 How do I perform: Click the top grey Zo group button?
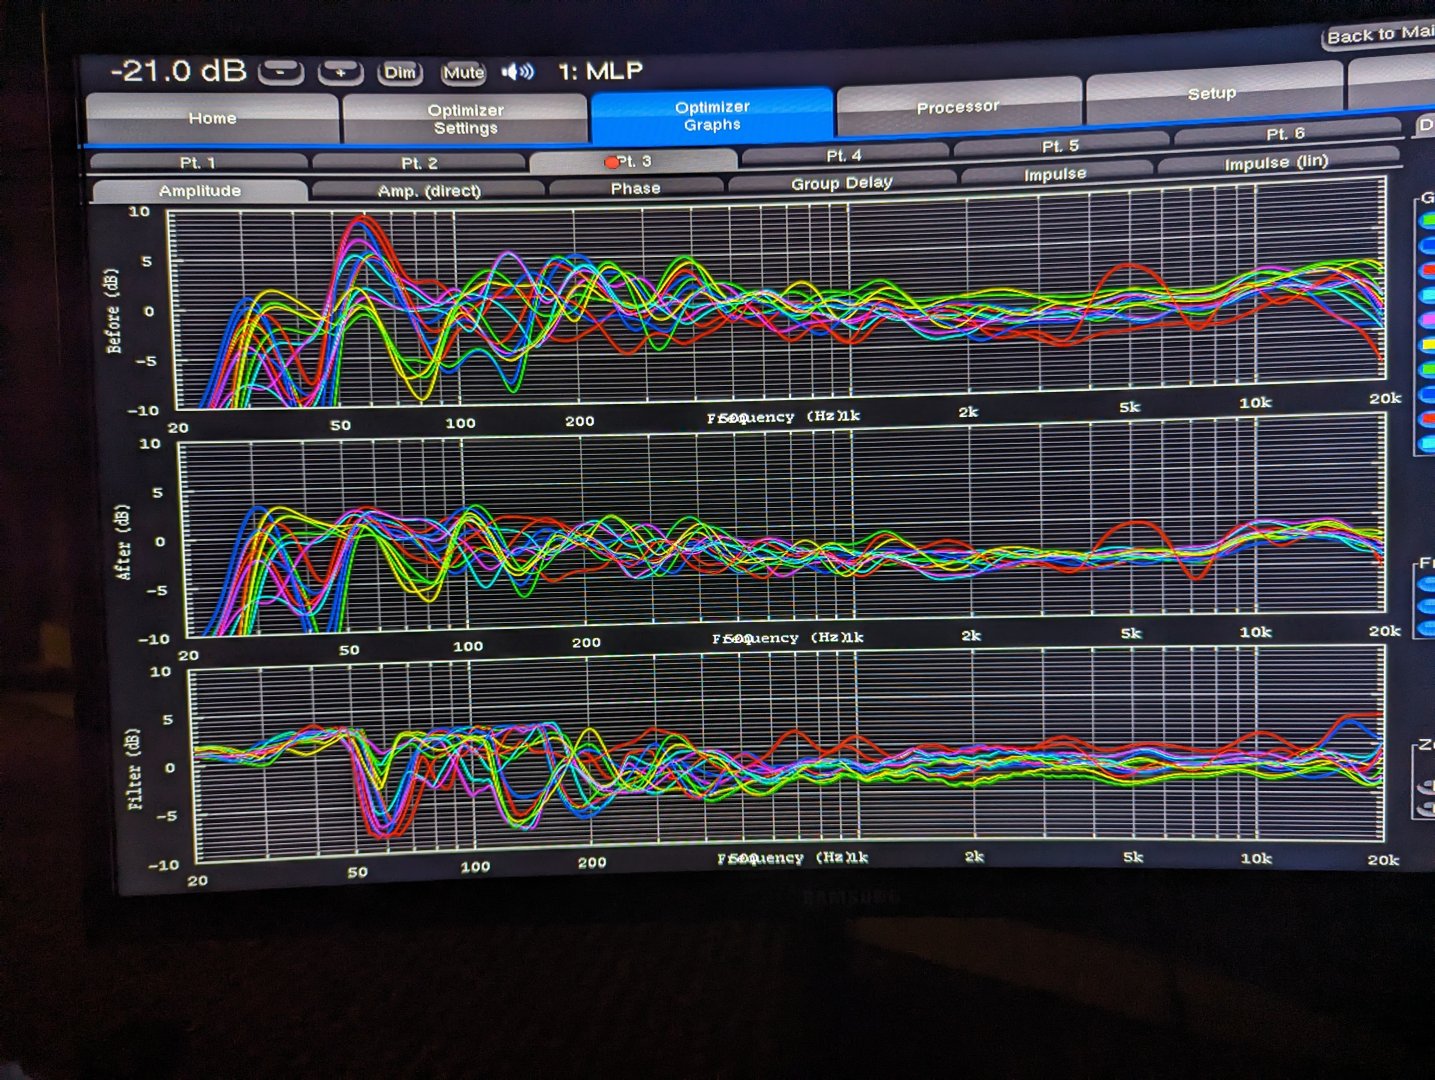click(1427, 787)
